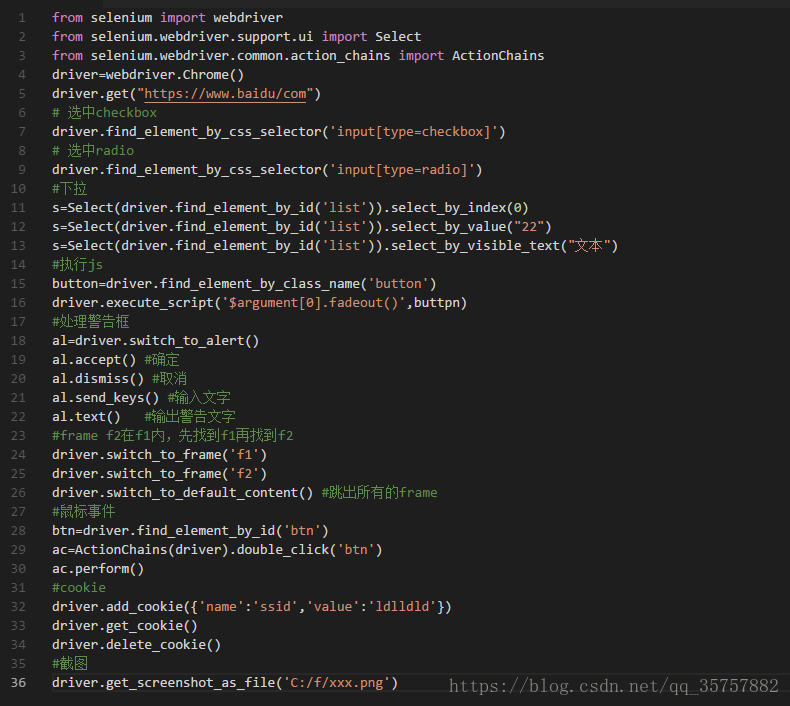Click the '#确定' comment on line 19

tap(162, 360)
